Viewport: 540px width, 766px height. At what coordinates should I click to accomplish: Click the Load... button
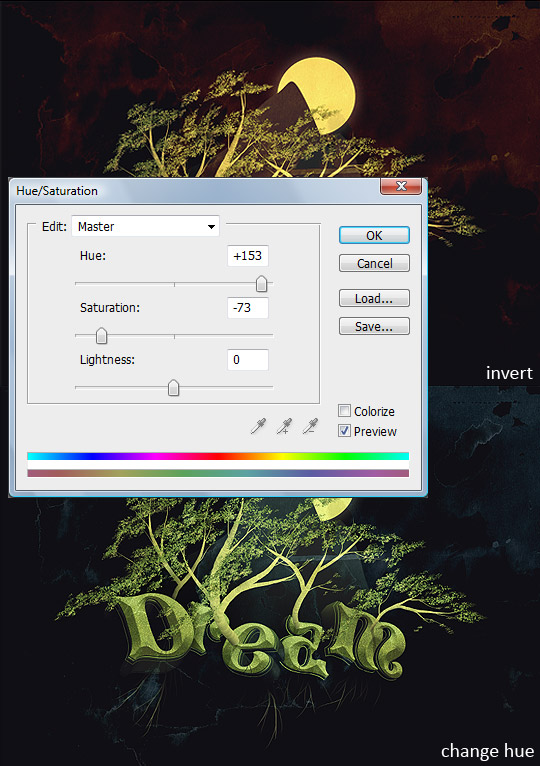pyautogui.click(x=374, y=298)
